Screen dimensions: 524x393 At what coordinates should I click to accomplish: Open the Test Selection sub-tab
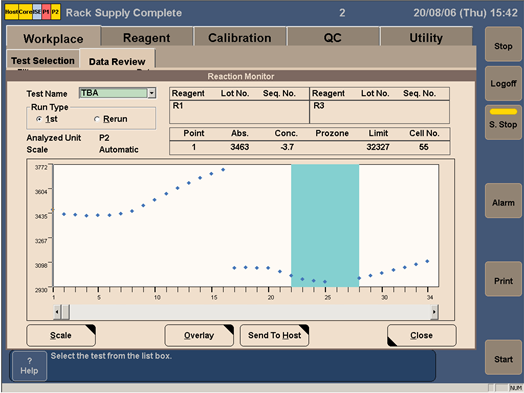click(43, 60)
